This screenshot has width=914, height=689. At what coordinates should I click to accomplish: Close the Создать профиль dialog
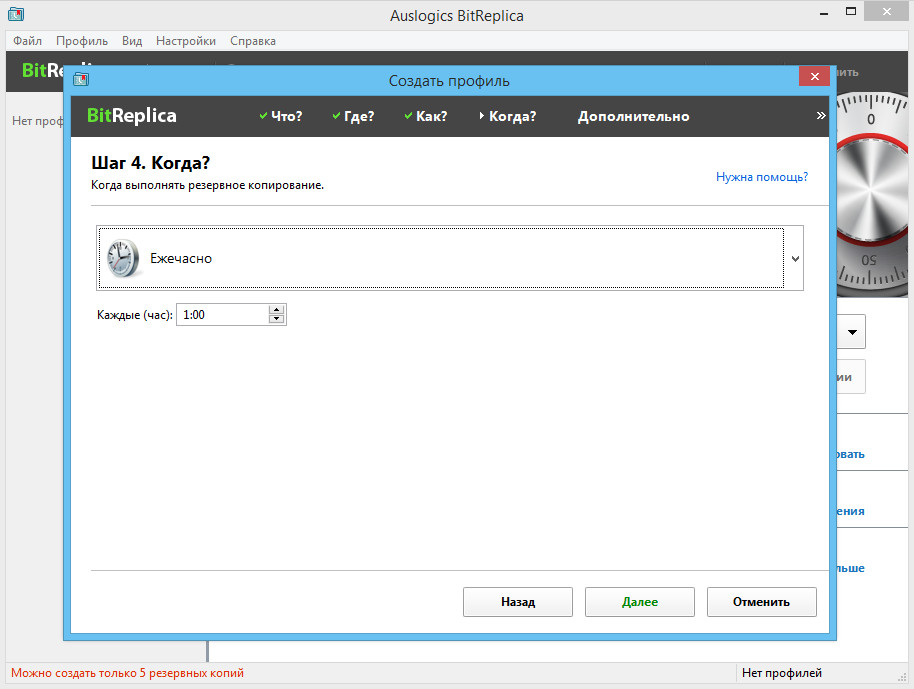click(814, 76)
